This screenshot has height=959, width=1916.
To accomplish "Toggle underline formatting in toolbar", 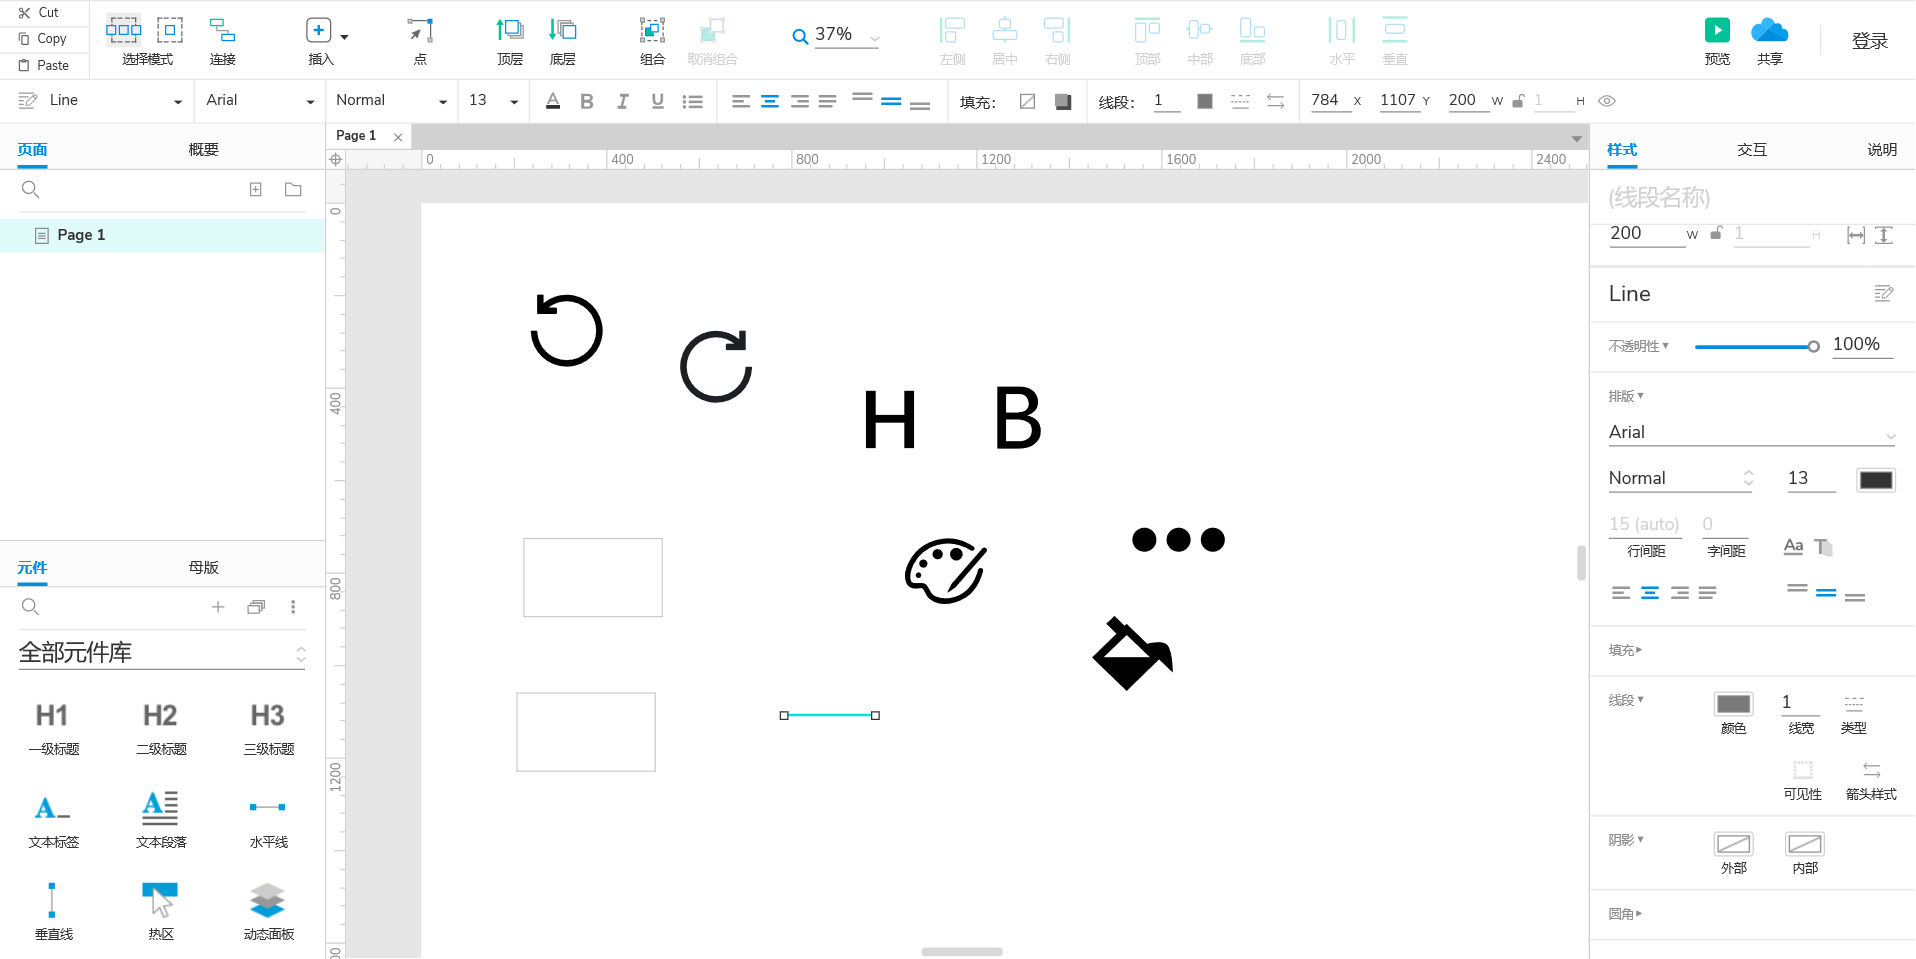I will point(657,101).
